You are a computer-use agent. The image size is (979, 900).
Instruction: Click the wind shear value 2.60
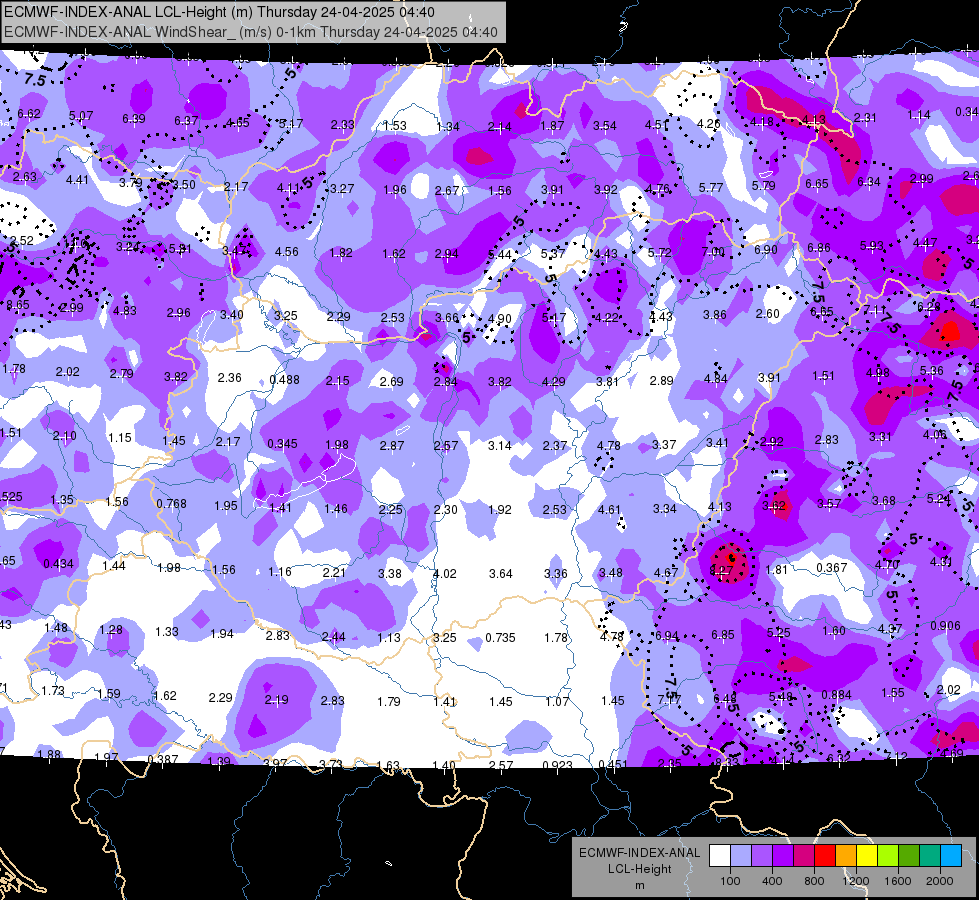pos(768,314)
